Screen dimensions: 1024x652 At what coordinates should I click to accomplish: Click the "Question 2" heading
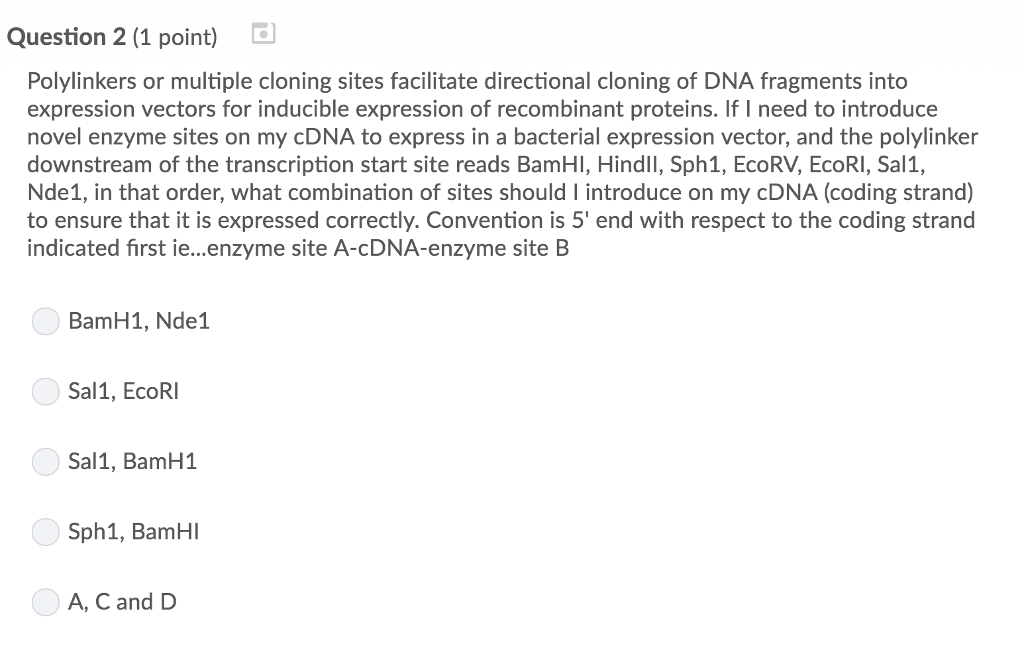coord(65,37)
